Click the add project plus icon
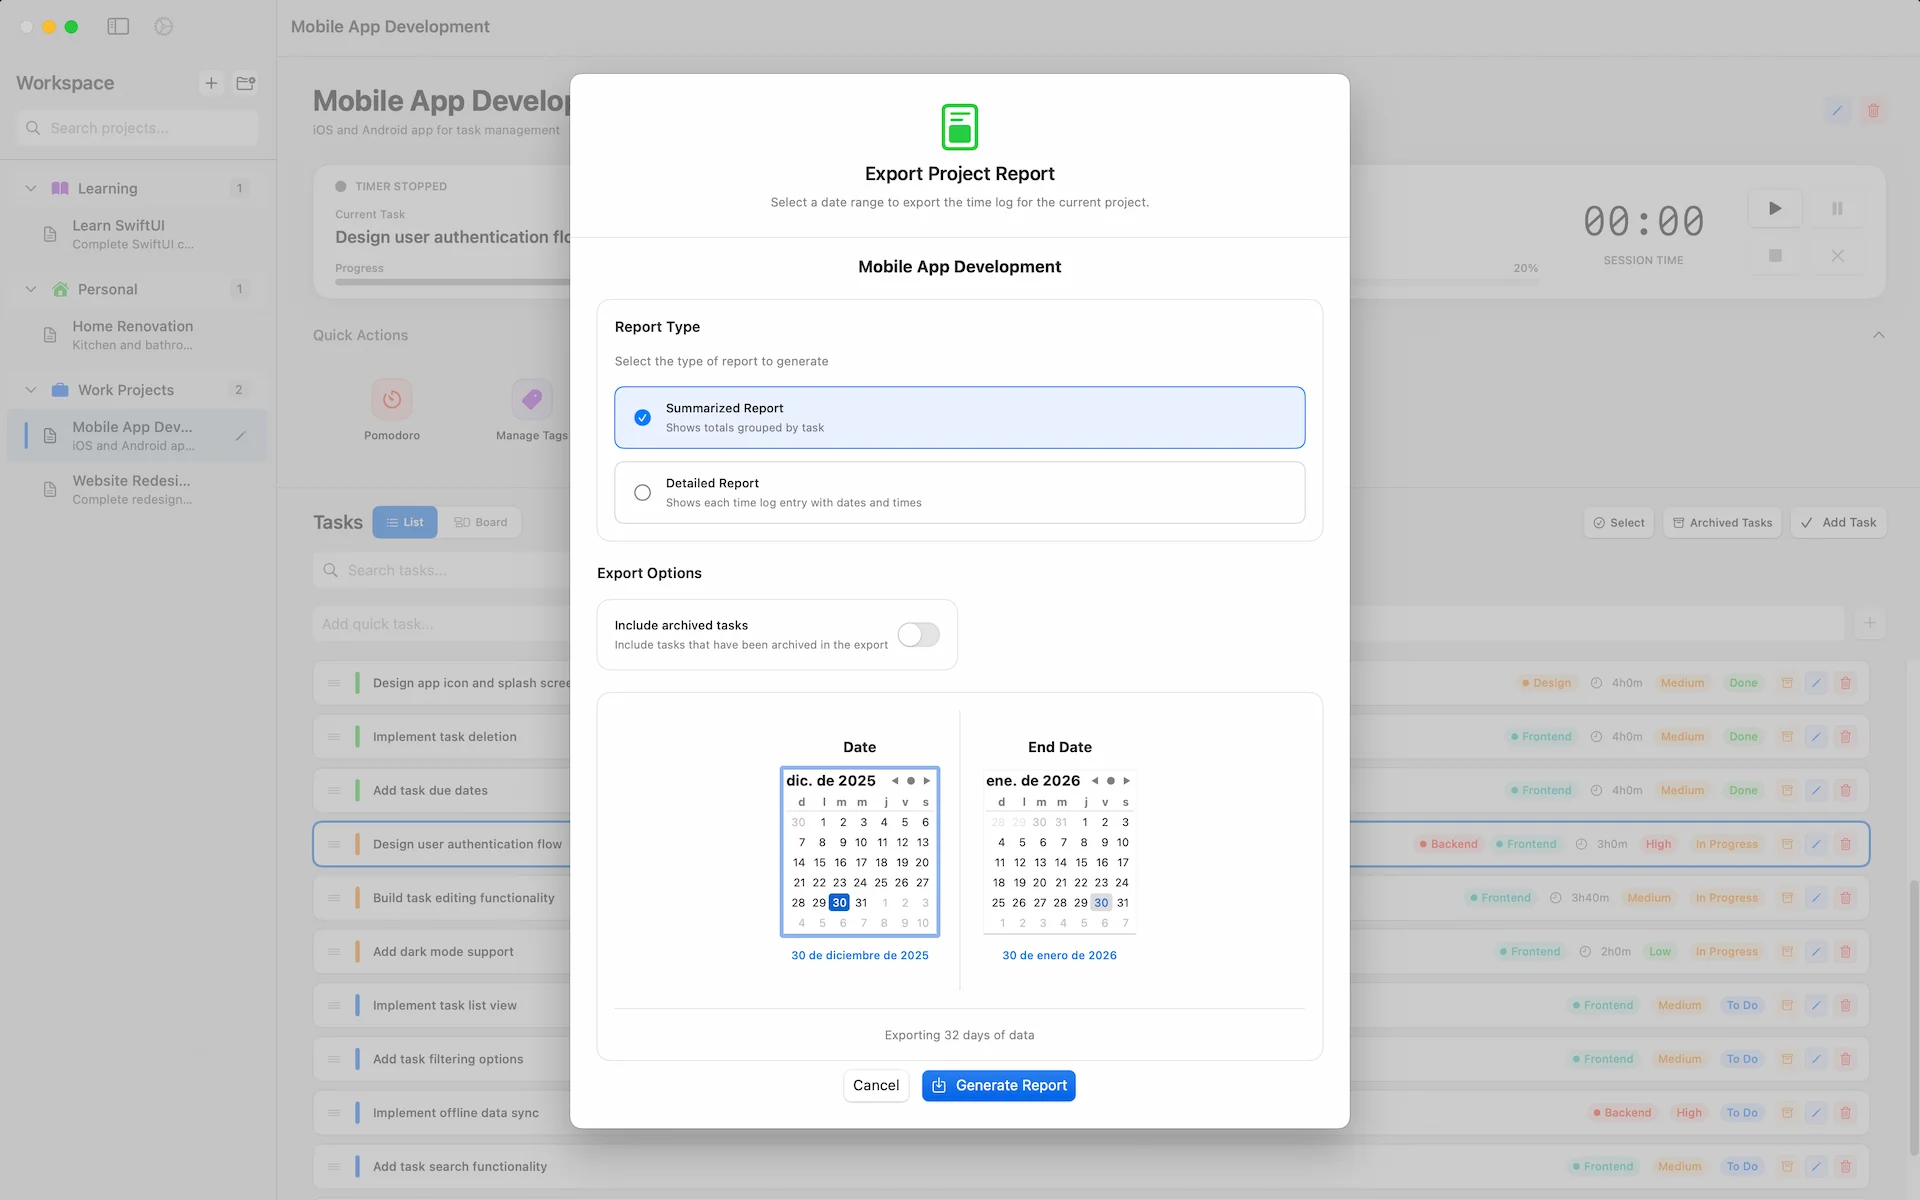The height and width of the screenshot is (1200, 1920). pos(211,83)
